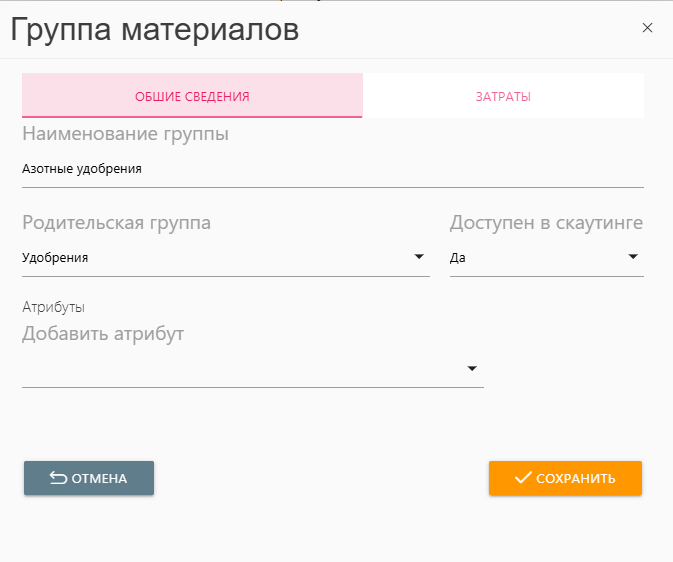
Task: Expand the Добавить атрибут dropdown arrow
Action: pyautogui.click(x=472, y=369)
